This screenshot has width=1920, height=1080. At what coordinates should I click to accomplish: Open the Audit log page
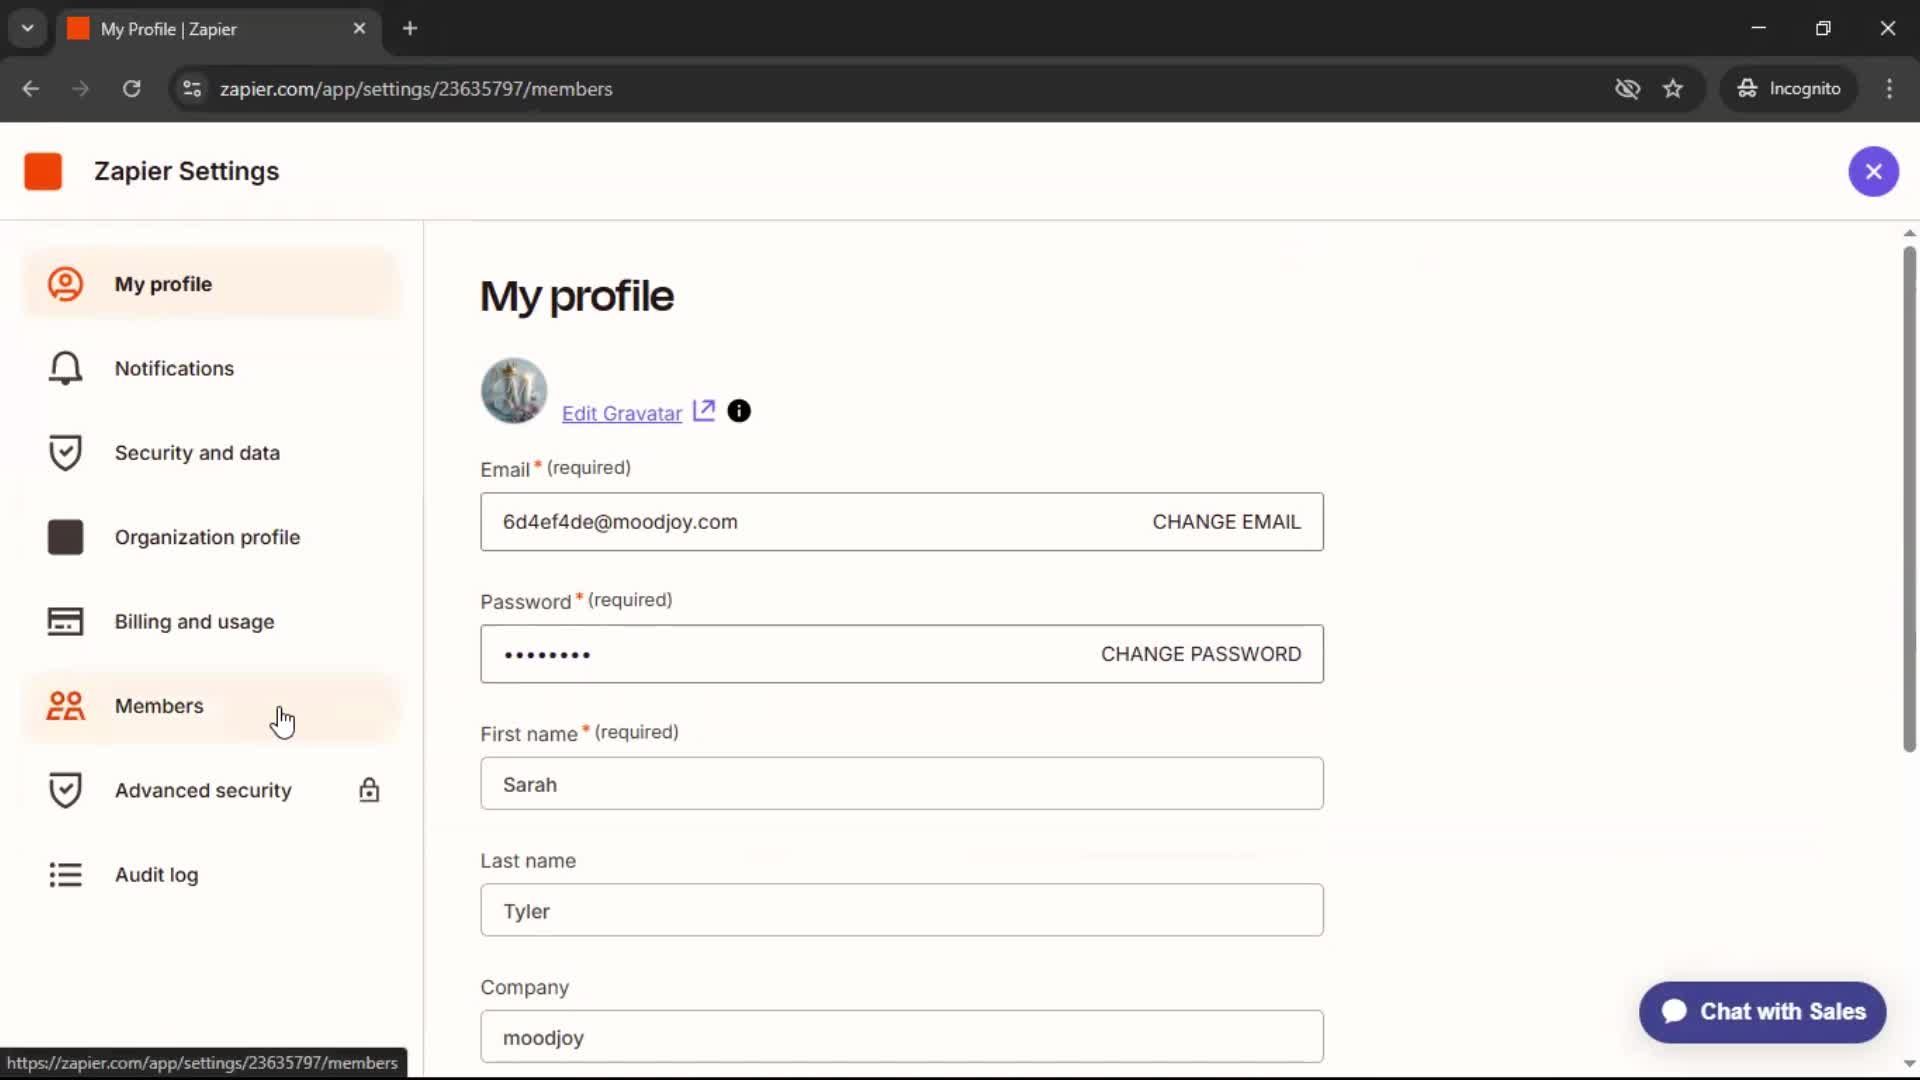[x=211, y=875]
